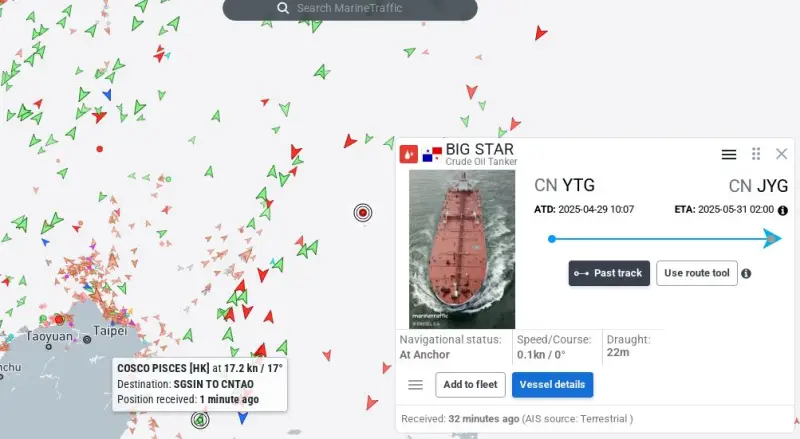Open the BIG STAR panel hamburger menu
The height and width of the screenshot is (439, 800).
729,154
